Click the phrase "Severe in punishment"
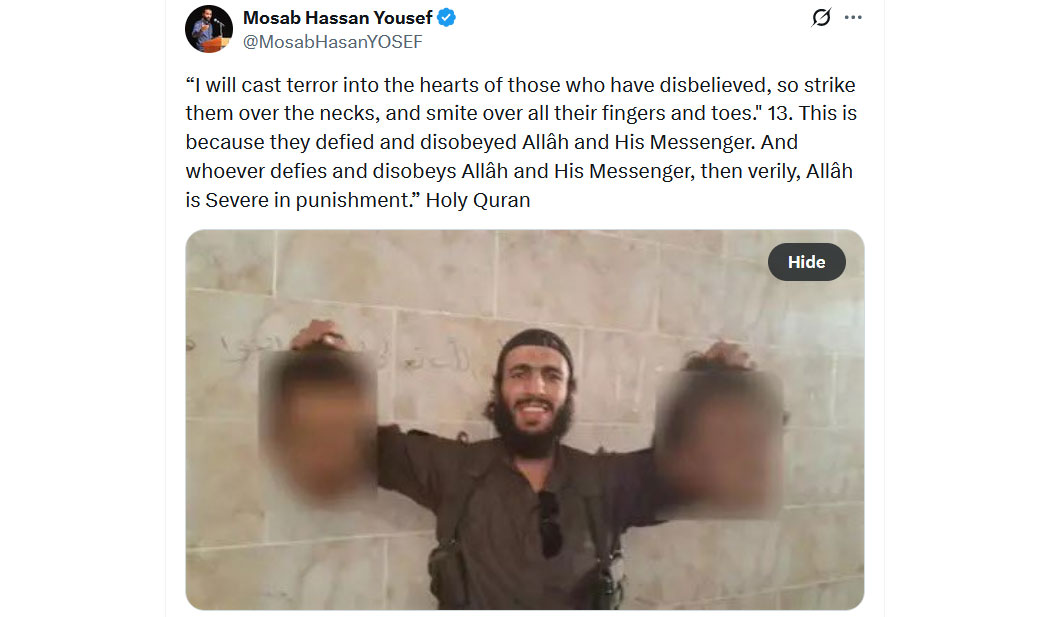 (x=306, y=200)
